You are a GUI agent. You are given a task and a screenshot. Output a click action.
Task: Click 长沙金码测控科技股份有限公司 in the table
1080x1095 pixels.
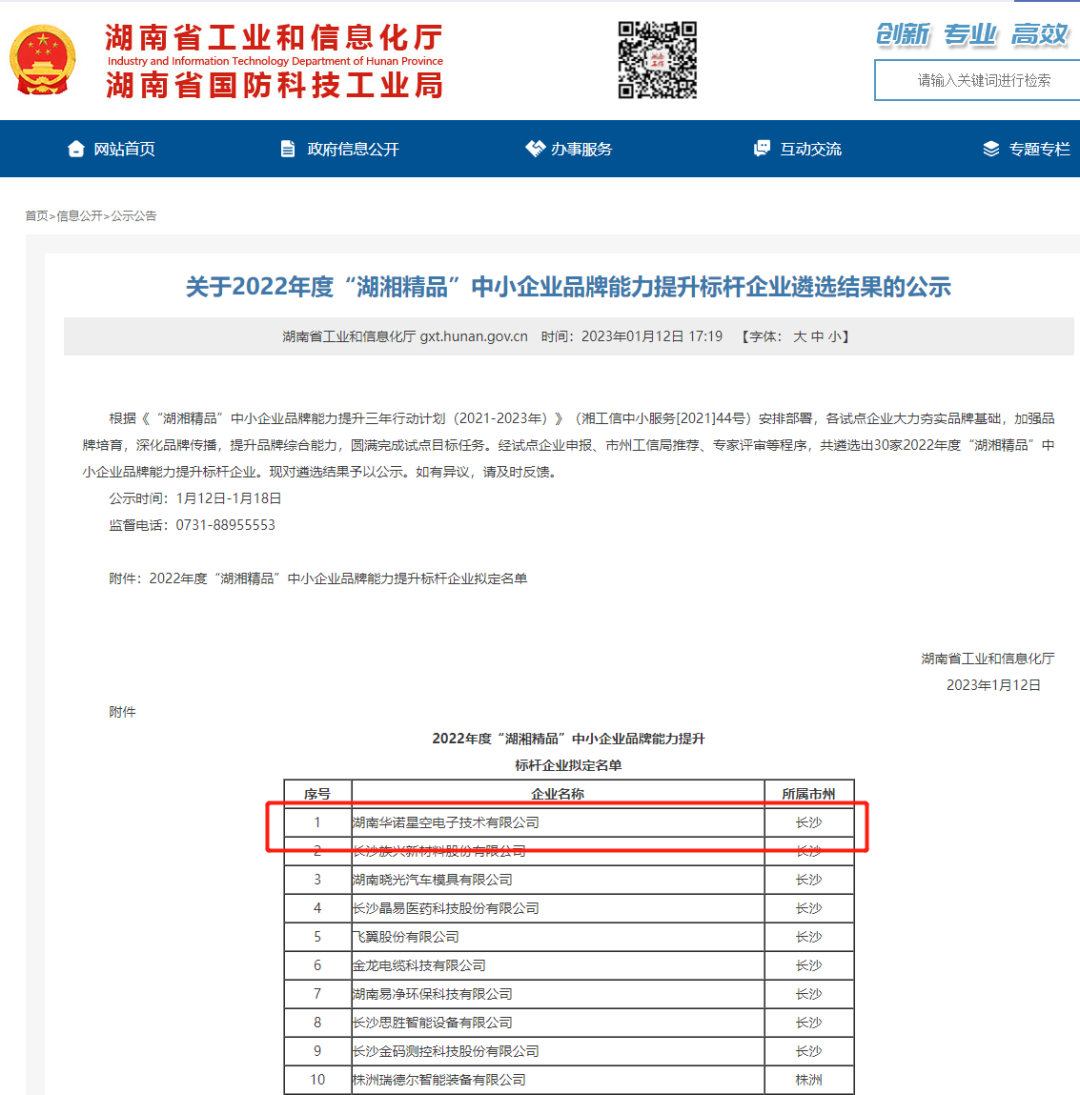(x=445, y=1052)
